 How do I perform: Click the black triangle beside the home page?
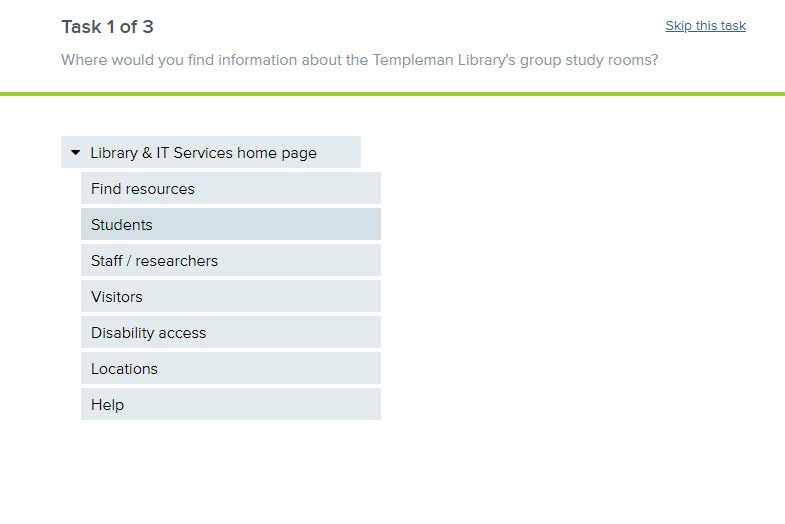tap(76, 153)
